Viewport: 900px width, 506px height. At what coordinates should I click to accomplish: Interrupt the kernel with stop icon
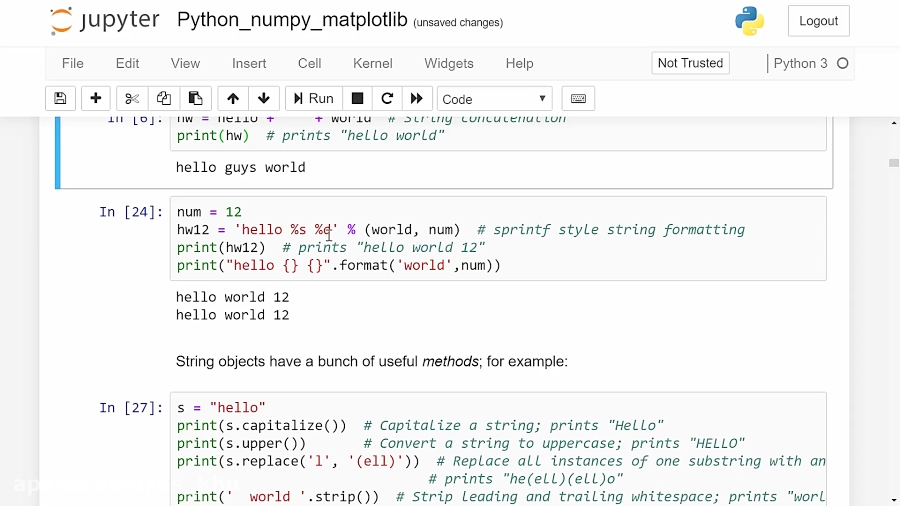coord(356,98)
